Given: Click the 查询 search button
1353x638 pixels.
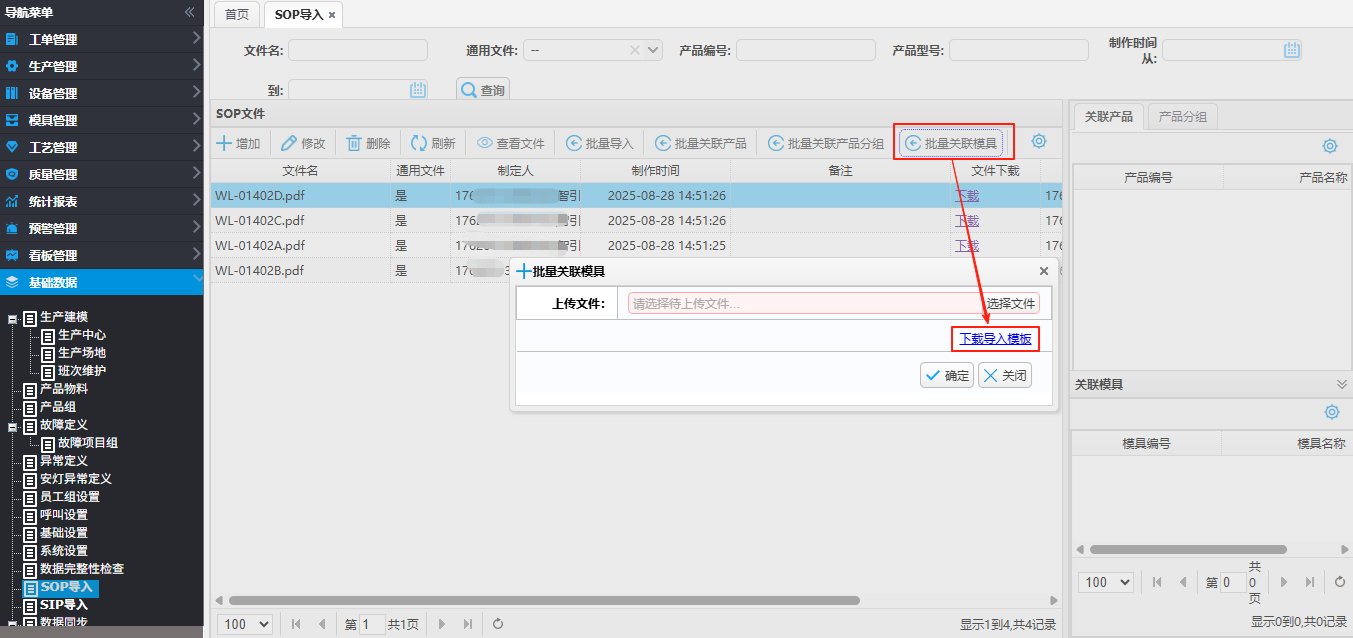Looking at the screenshot, I should [483, 90].
